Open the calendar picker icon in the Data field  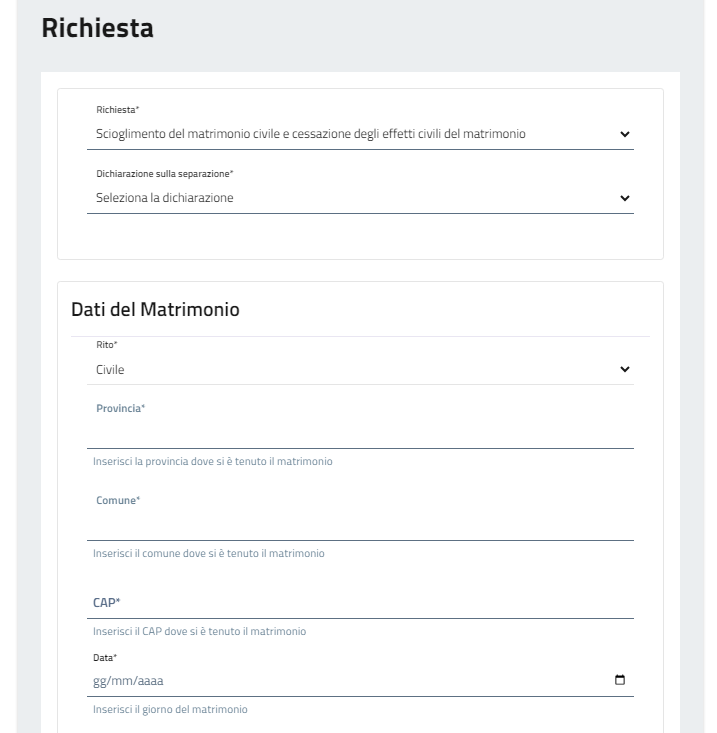(620, 681)
